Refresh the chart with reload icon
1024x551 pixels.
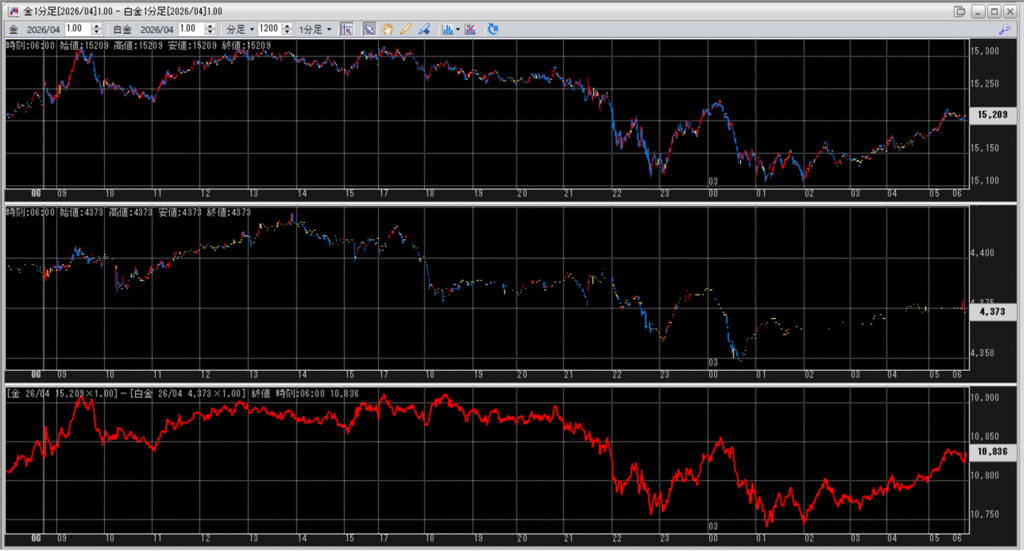tap(493, 29)
